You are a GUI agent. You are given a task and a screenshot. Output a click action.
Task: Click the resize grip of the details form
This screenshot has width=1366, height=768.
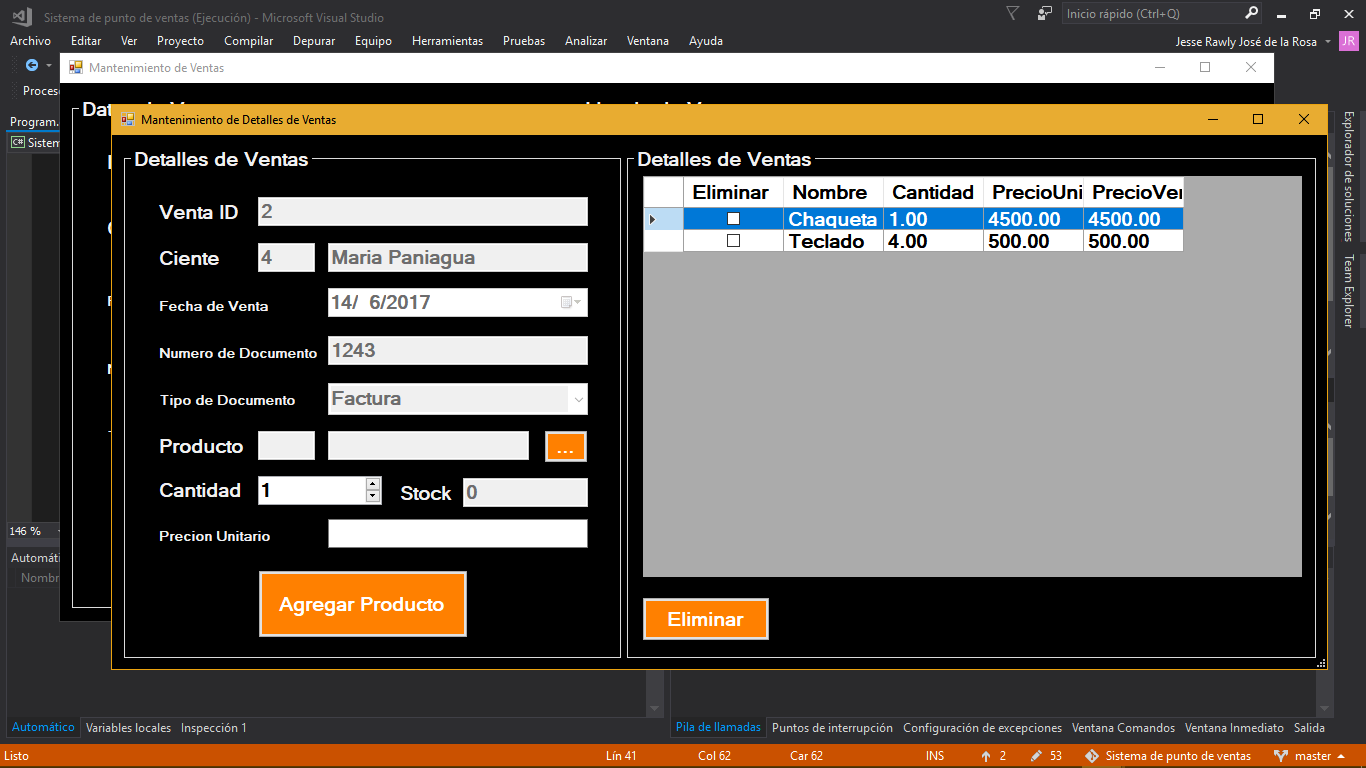point(1321,663)
